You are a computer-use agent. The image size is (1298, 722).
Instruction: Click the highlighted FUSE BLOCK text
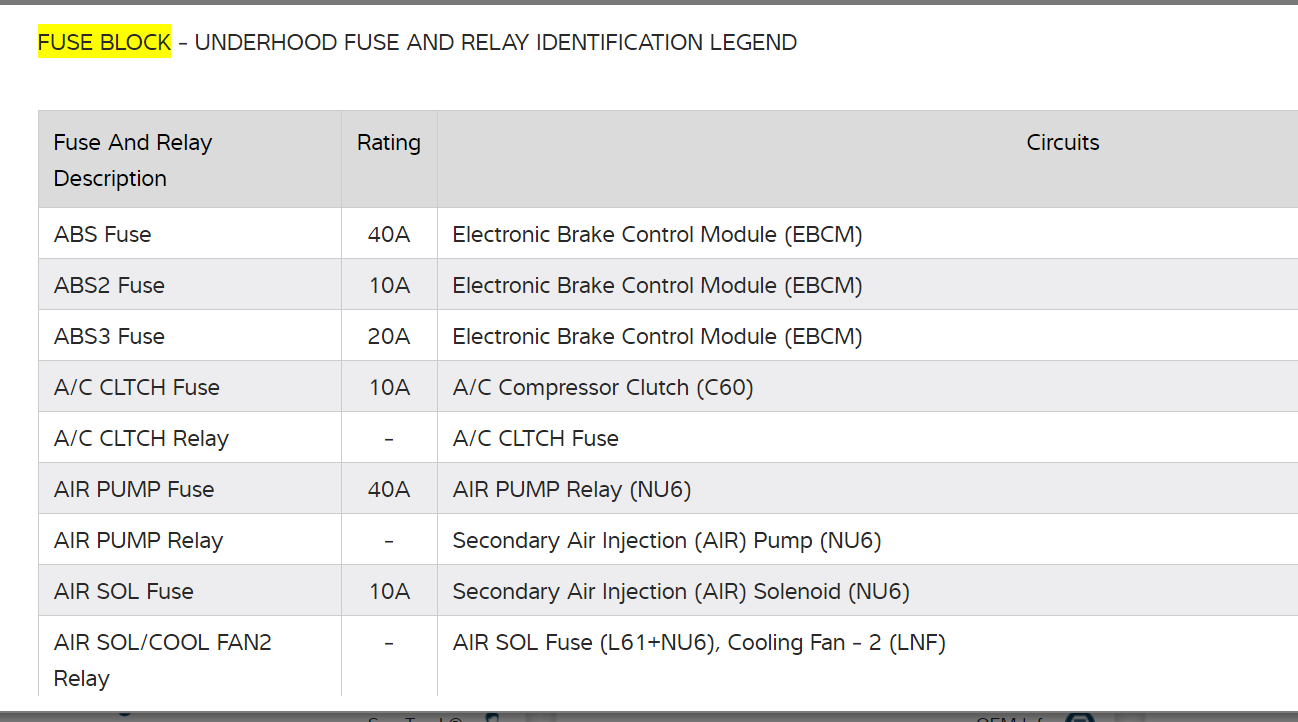point(104,42)
